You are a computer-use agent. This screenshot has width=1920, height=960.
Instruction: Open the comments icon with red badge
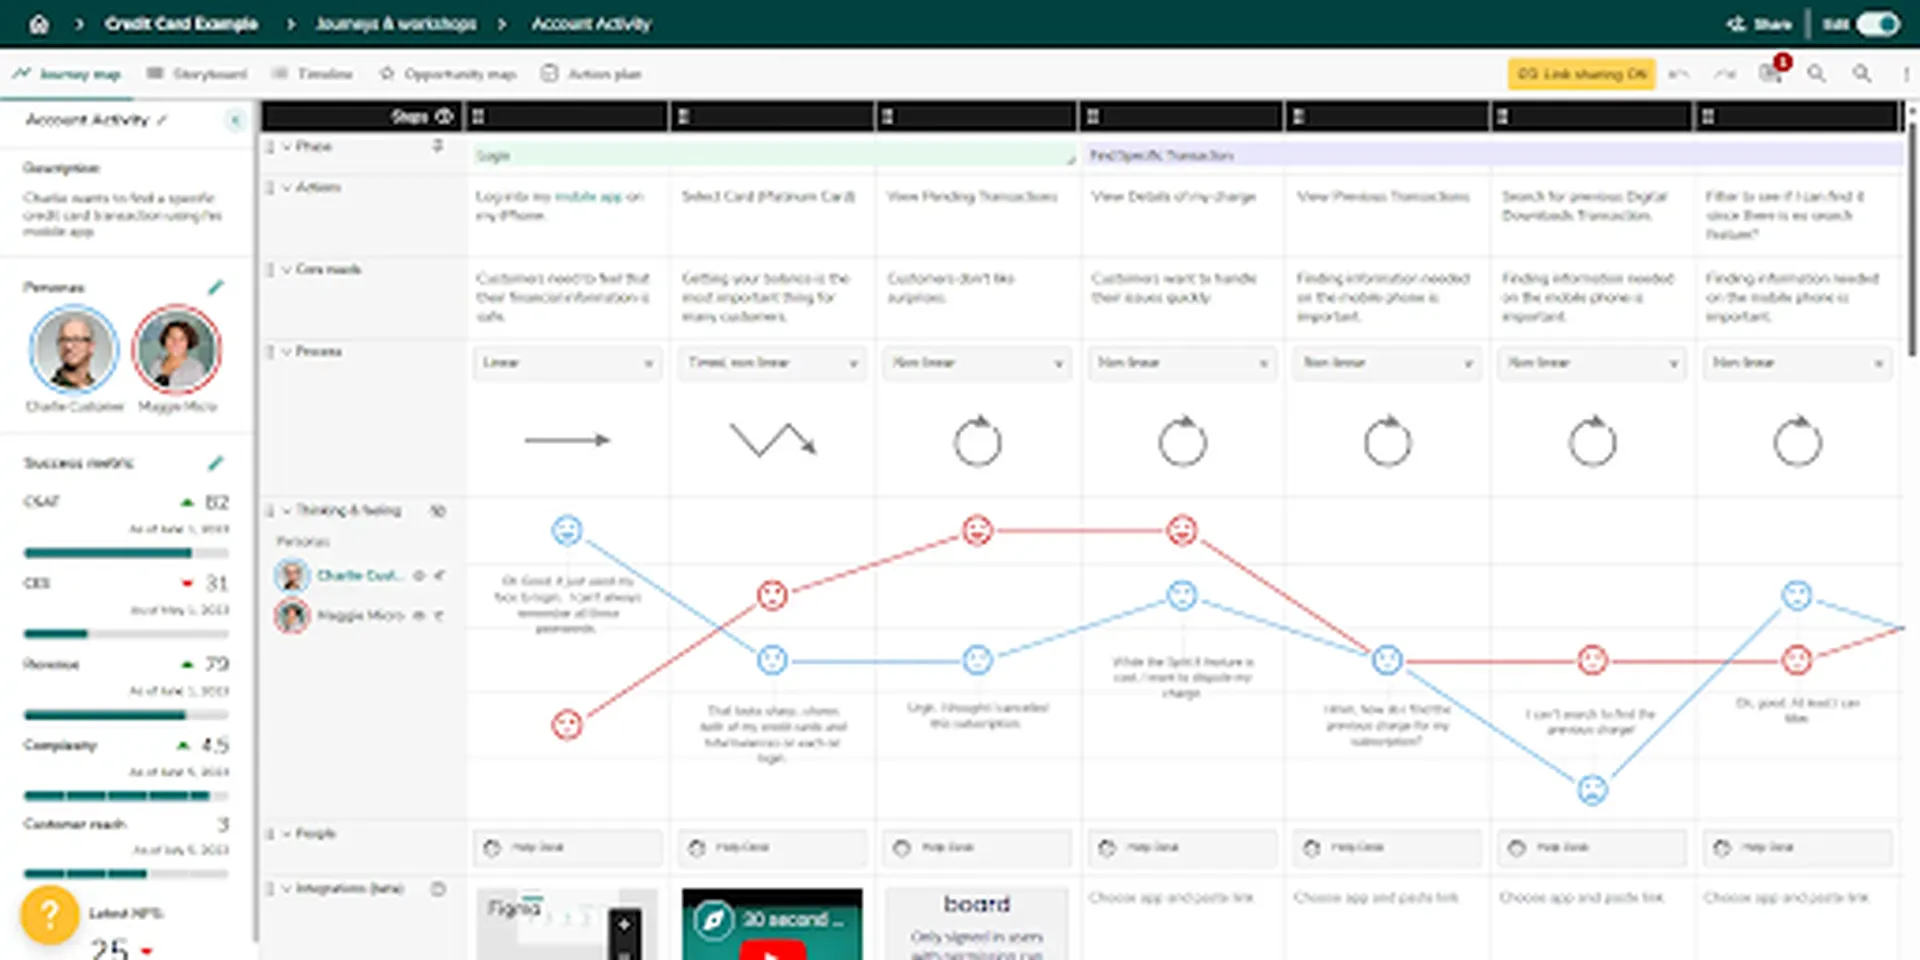tap(1772, 72)
